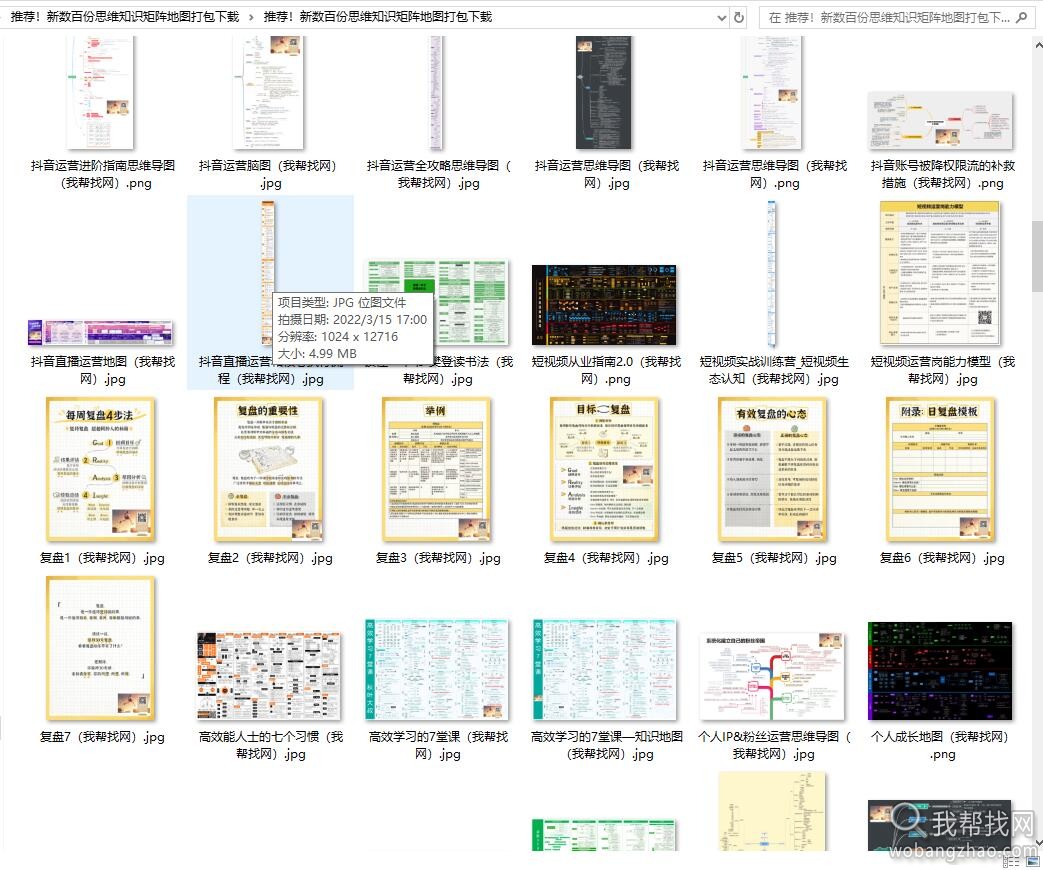Screen dimensions: 1043x870
Task: Select file name 复盘6（我帮找网）.jpg
Action: [x=942, y=558]
